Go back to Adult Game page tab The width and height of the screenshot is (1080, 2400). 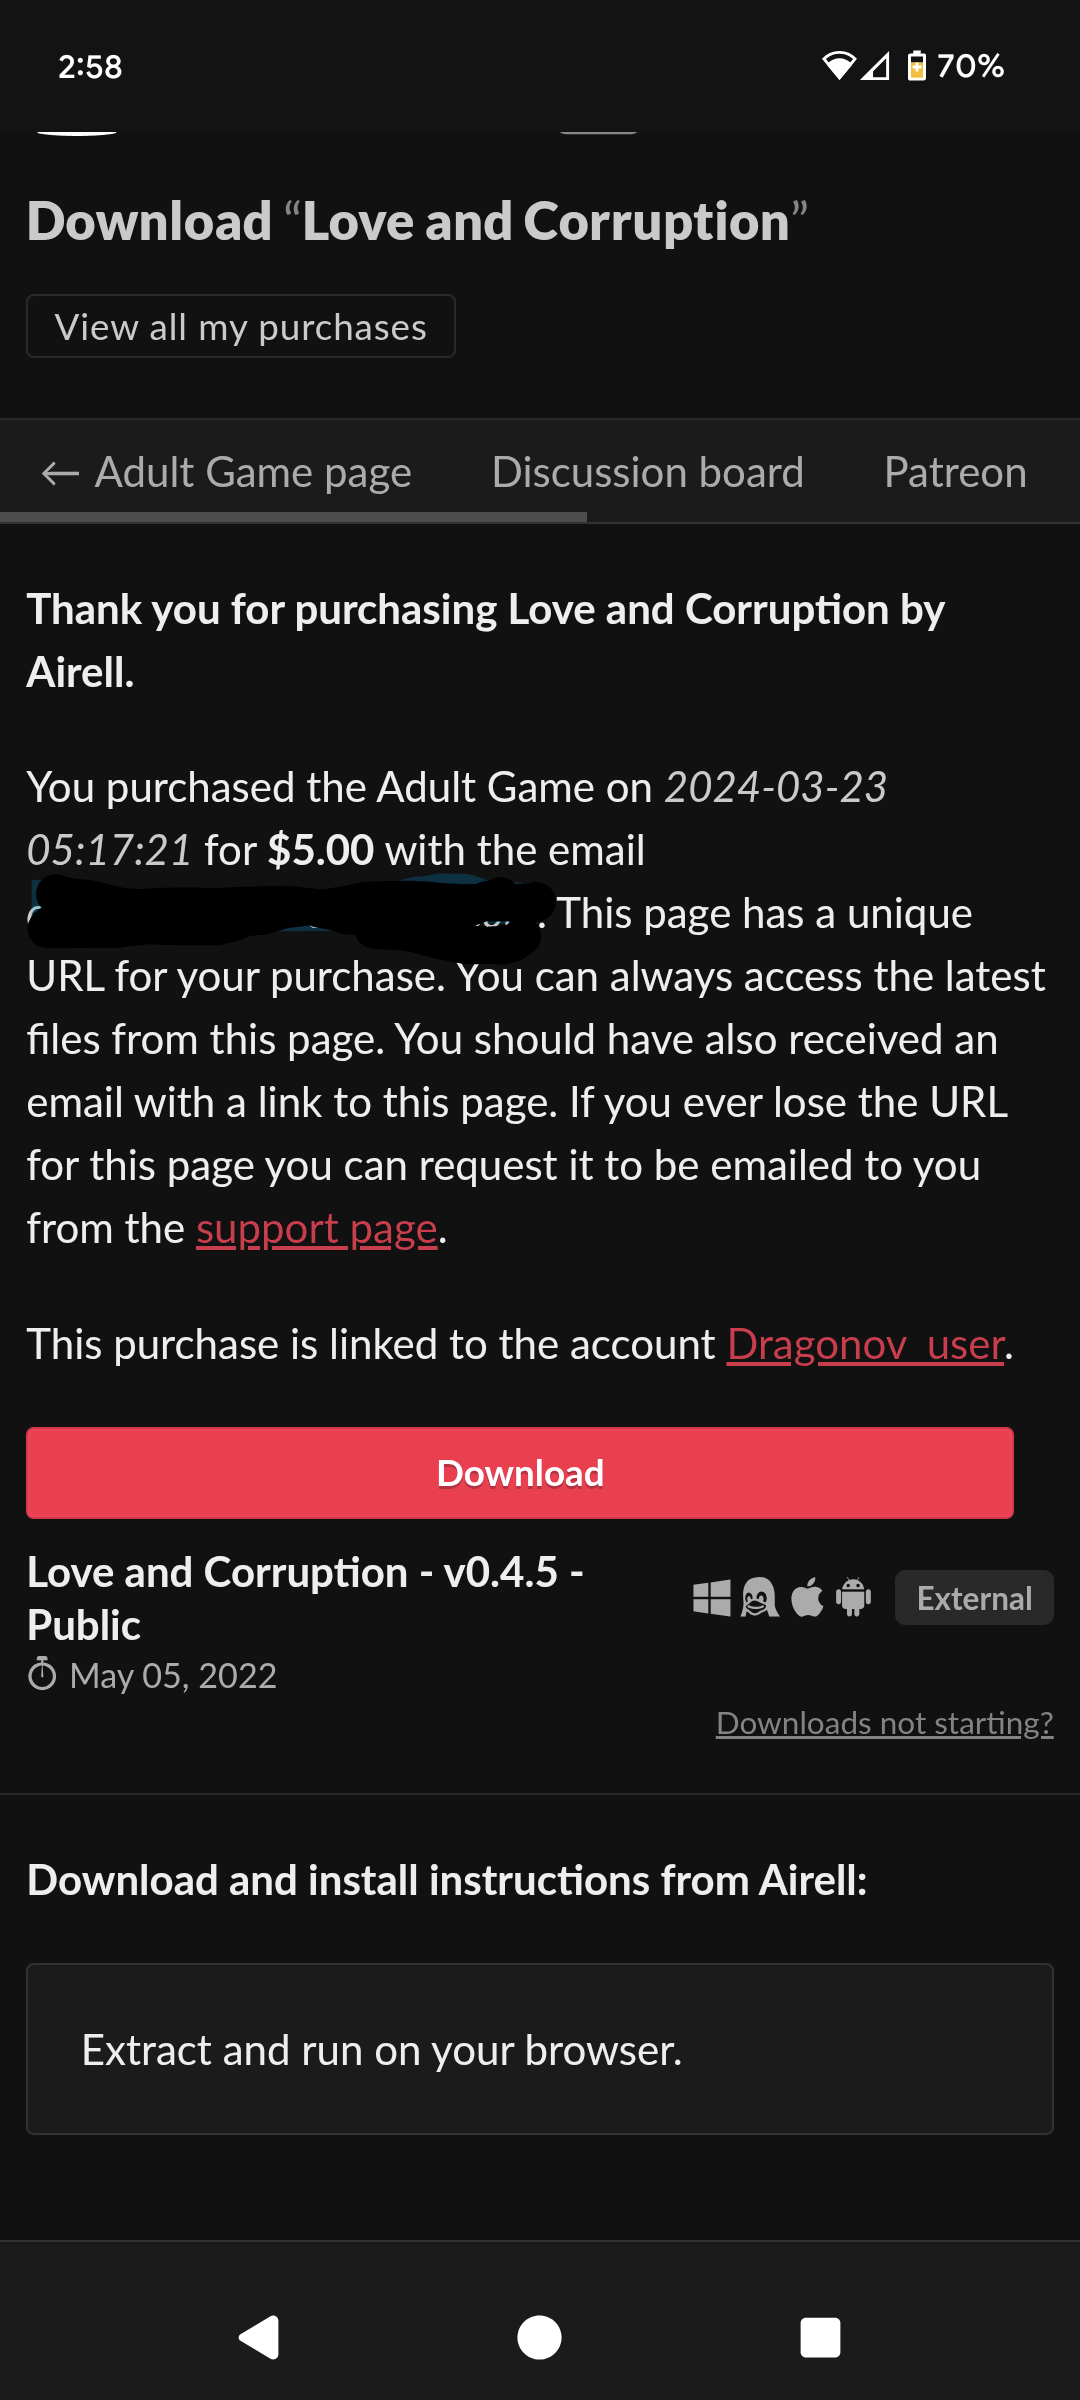click(227, 472)
